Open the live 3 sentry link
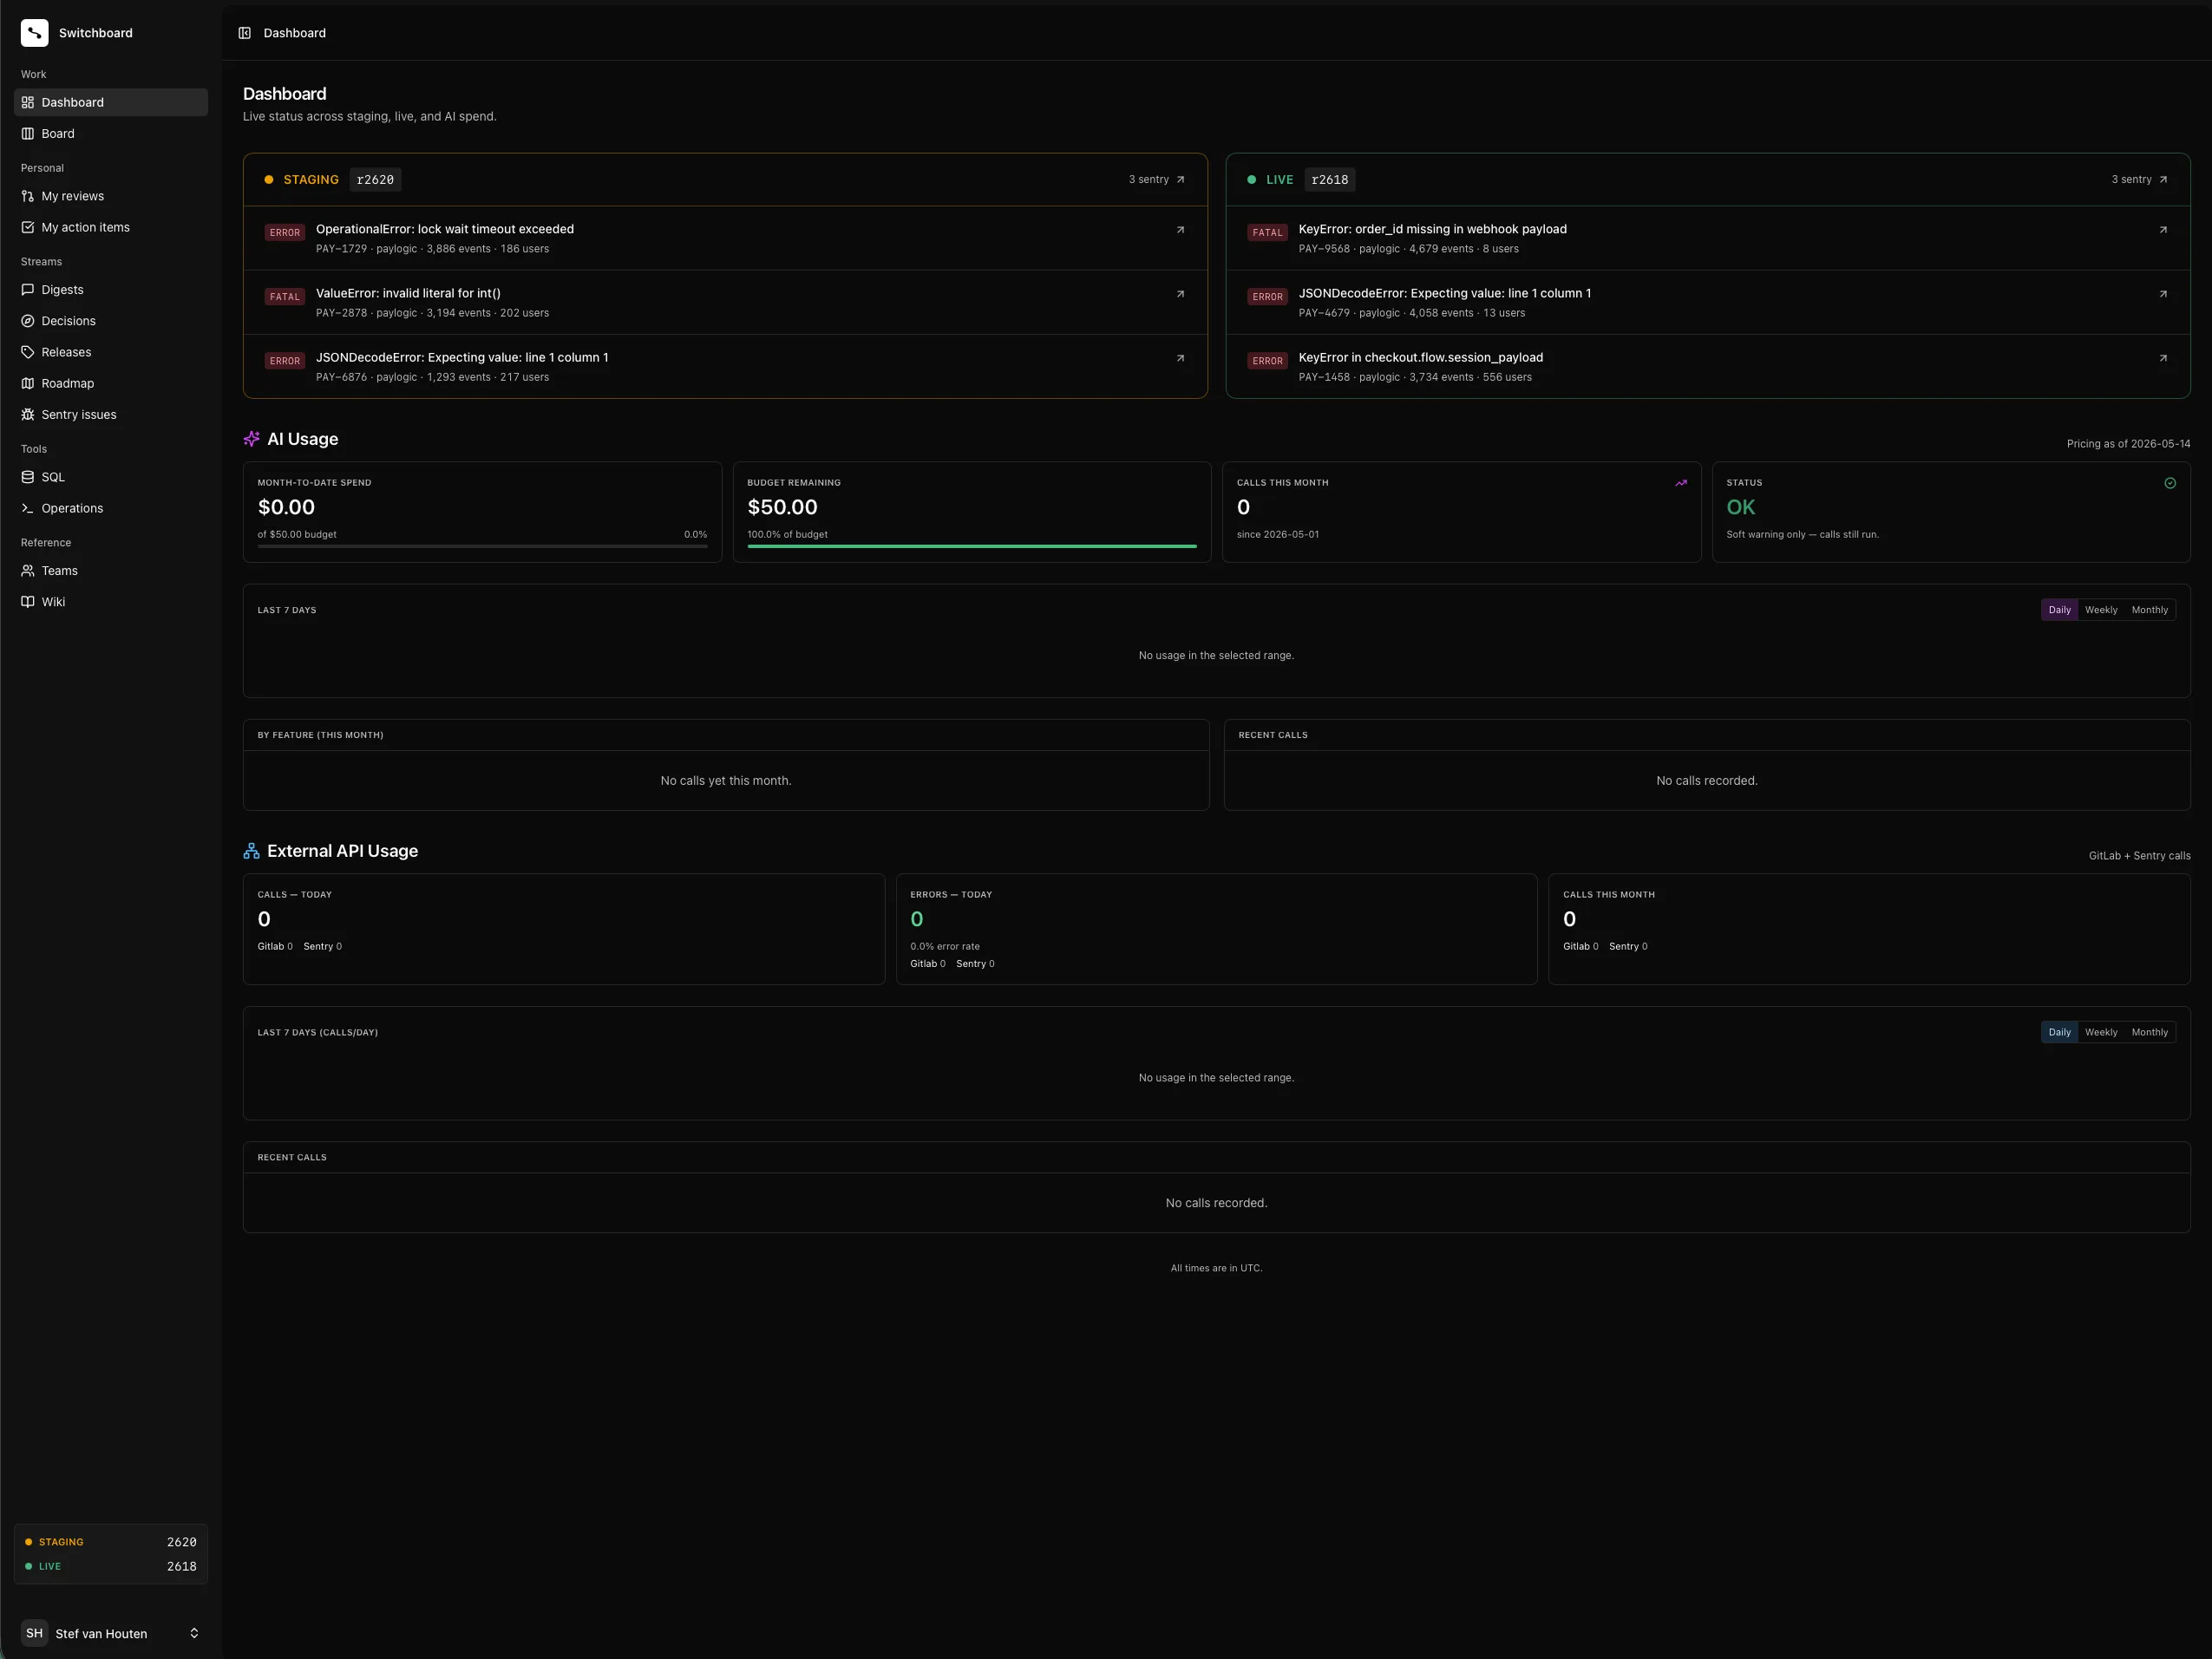This screenshot has height=1659, width=2212. (x=2139, y=180)
